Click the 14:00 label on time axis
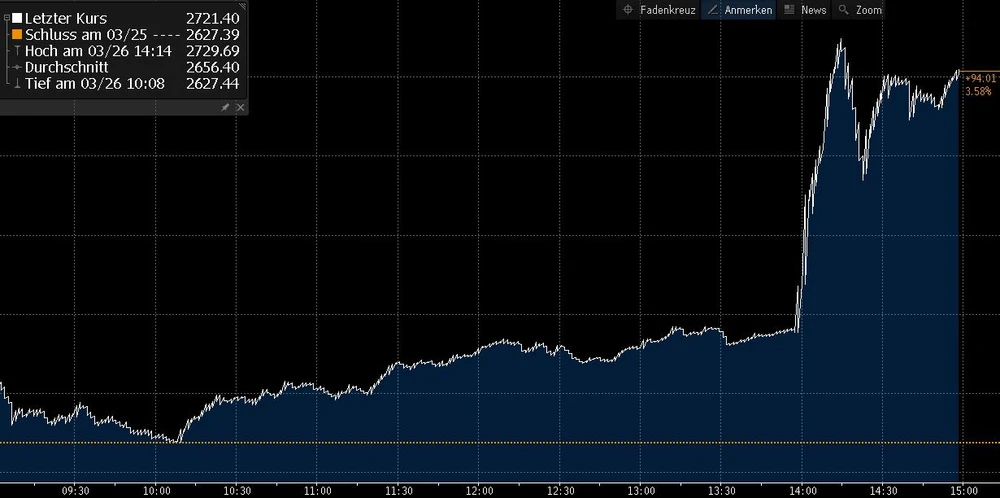The height and width of the screenshot is (498, 1000). [803, 490]
